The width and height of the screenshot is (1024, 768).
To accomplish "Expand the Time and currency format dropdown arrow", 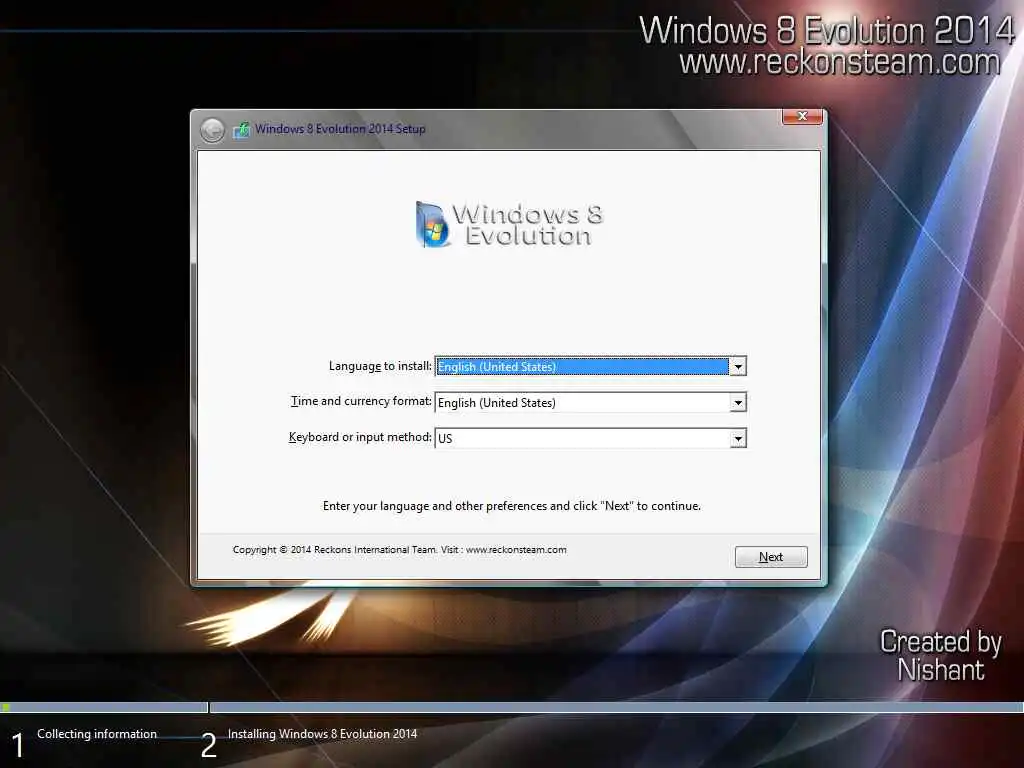I will [x=737, y=402].
